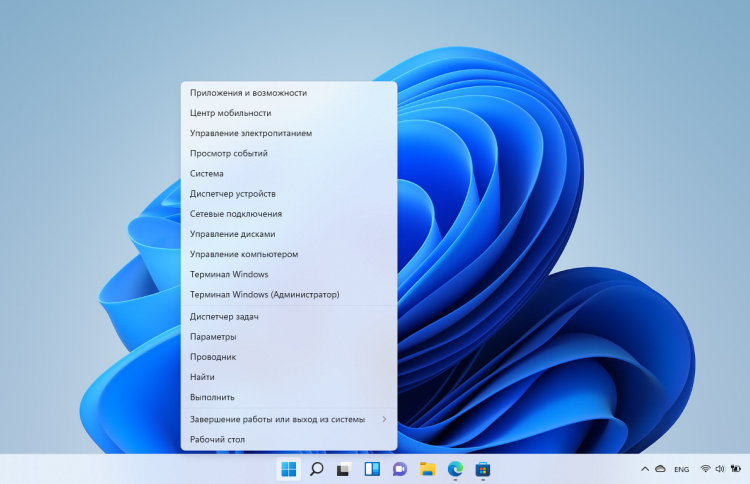This screenshot has width=750, height=484.
Task: Open the volume speaker tray icon
Action: pyautogui.click(x=721, y=469)
